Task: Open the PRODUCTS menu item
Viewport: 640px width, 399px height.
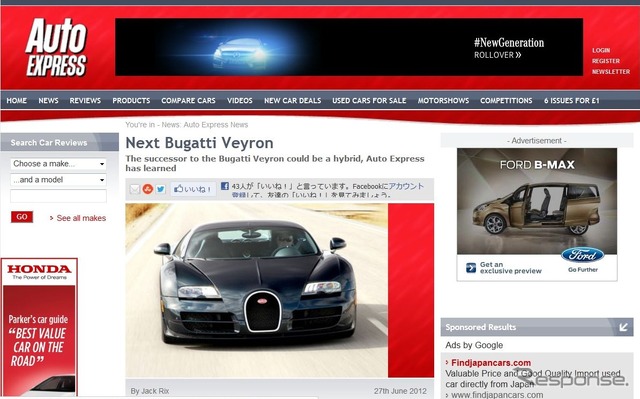Action: pyautogui.click(x=131, y=100)
